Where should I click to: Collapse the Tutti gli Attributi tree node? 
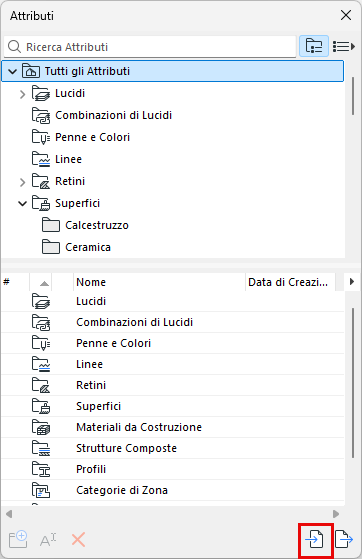click(x=12, y=72)
